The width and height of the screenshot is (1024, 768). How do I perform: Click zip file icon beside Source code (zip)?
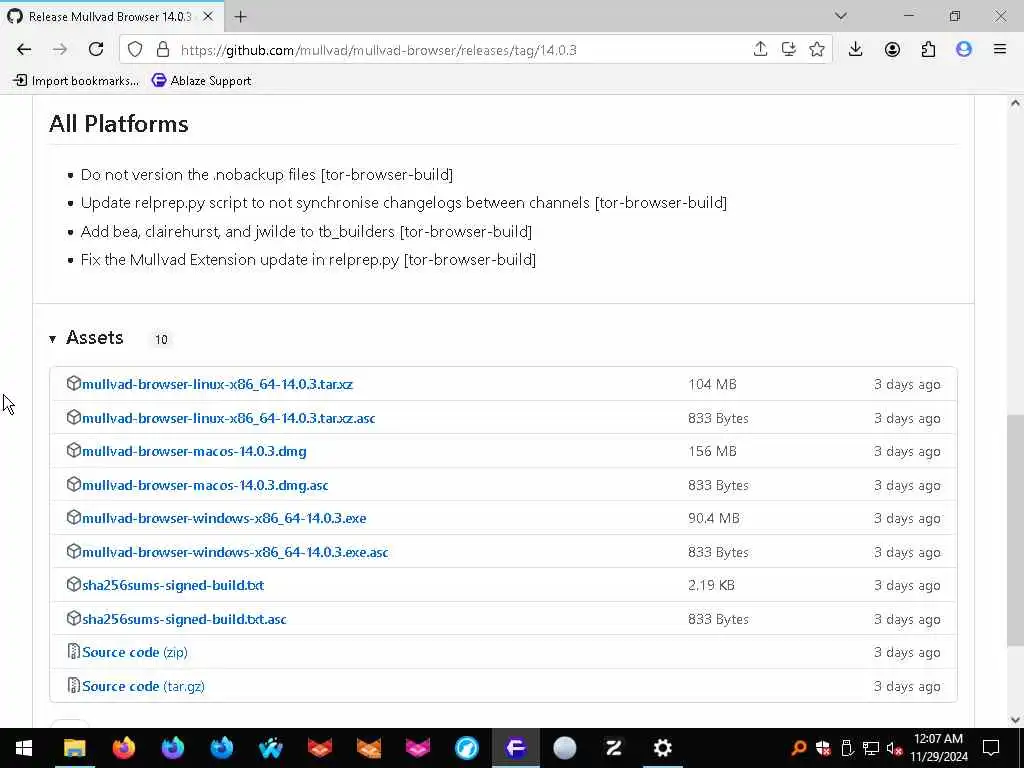(x=73, y=651)
